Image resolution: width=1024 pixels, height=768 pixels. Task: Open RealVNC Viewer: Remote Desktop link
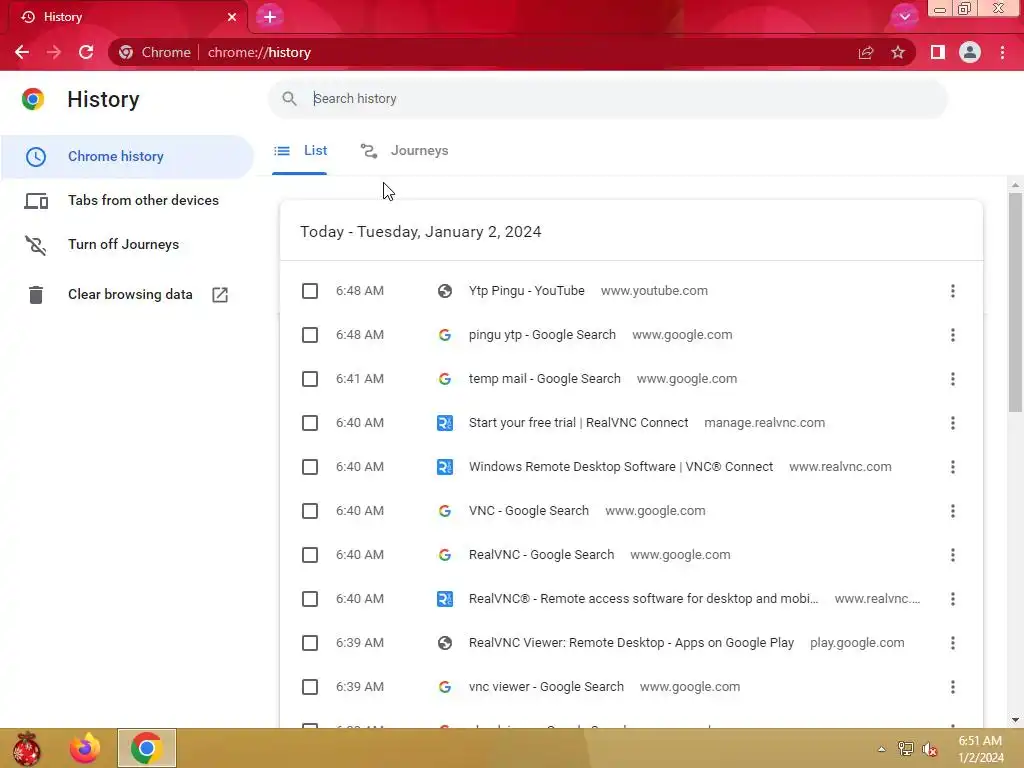click(632, 643)
